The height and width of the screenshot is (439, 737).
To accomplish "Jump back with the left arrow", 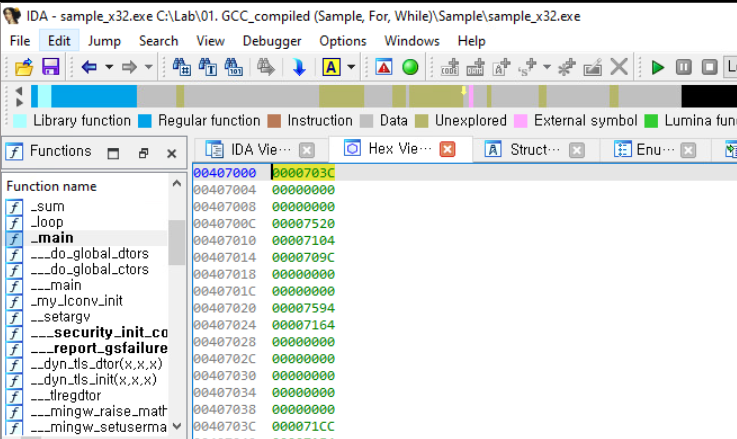I will coord(89,67).
